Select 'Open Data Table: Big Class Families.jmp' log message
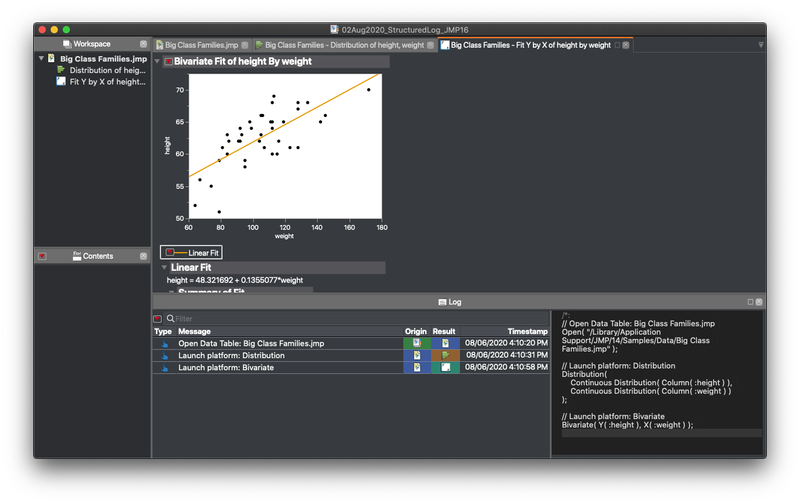800x503 pixels. tap(251, 343)
